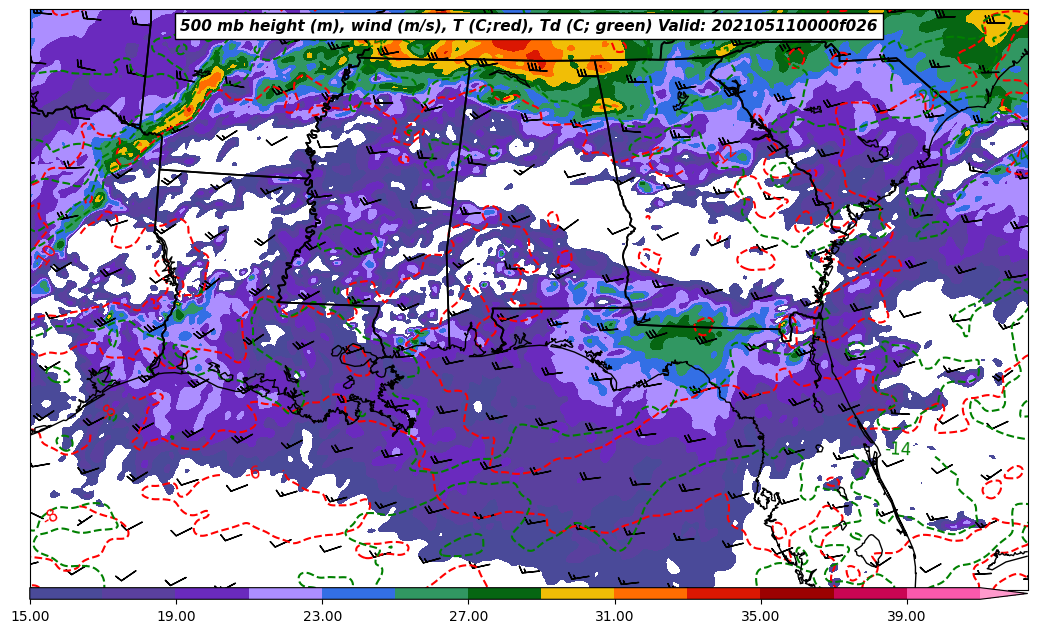Click the 35.00 colorbar tick label

[760, 616]
